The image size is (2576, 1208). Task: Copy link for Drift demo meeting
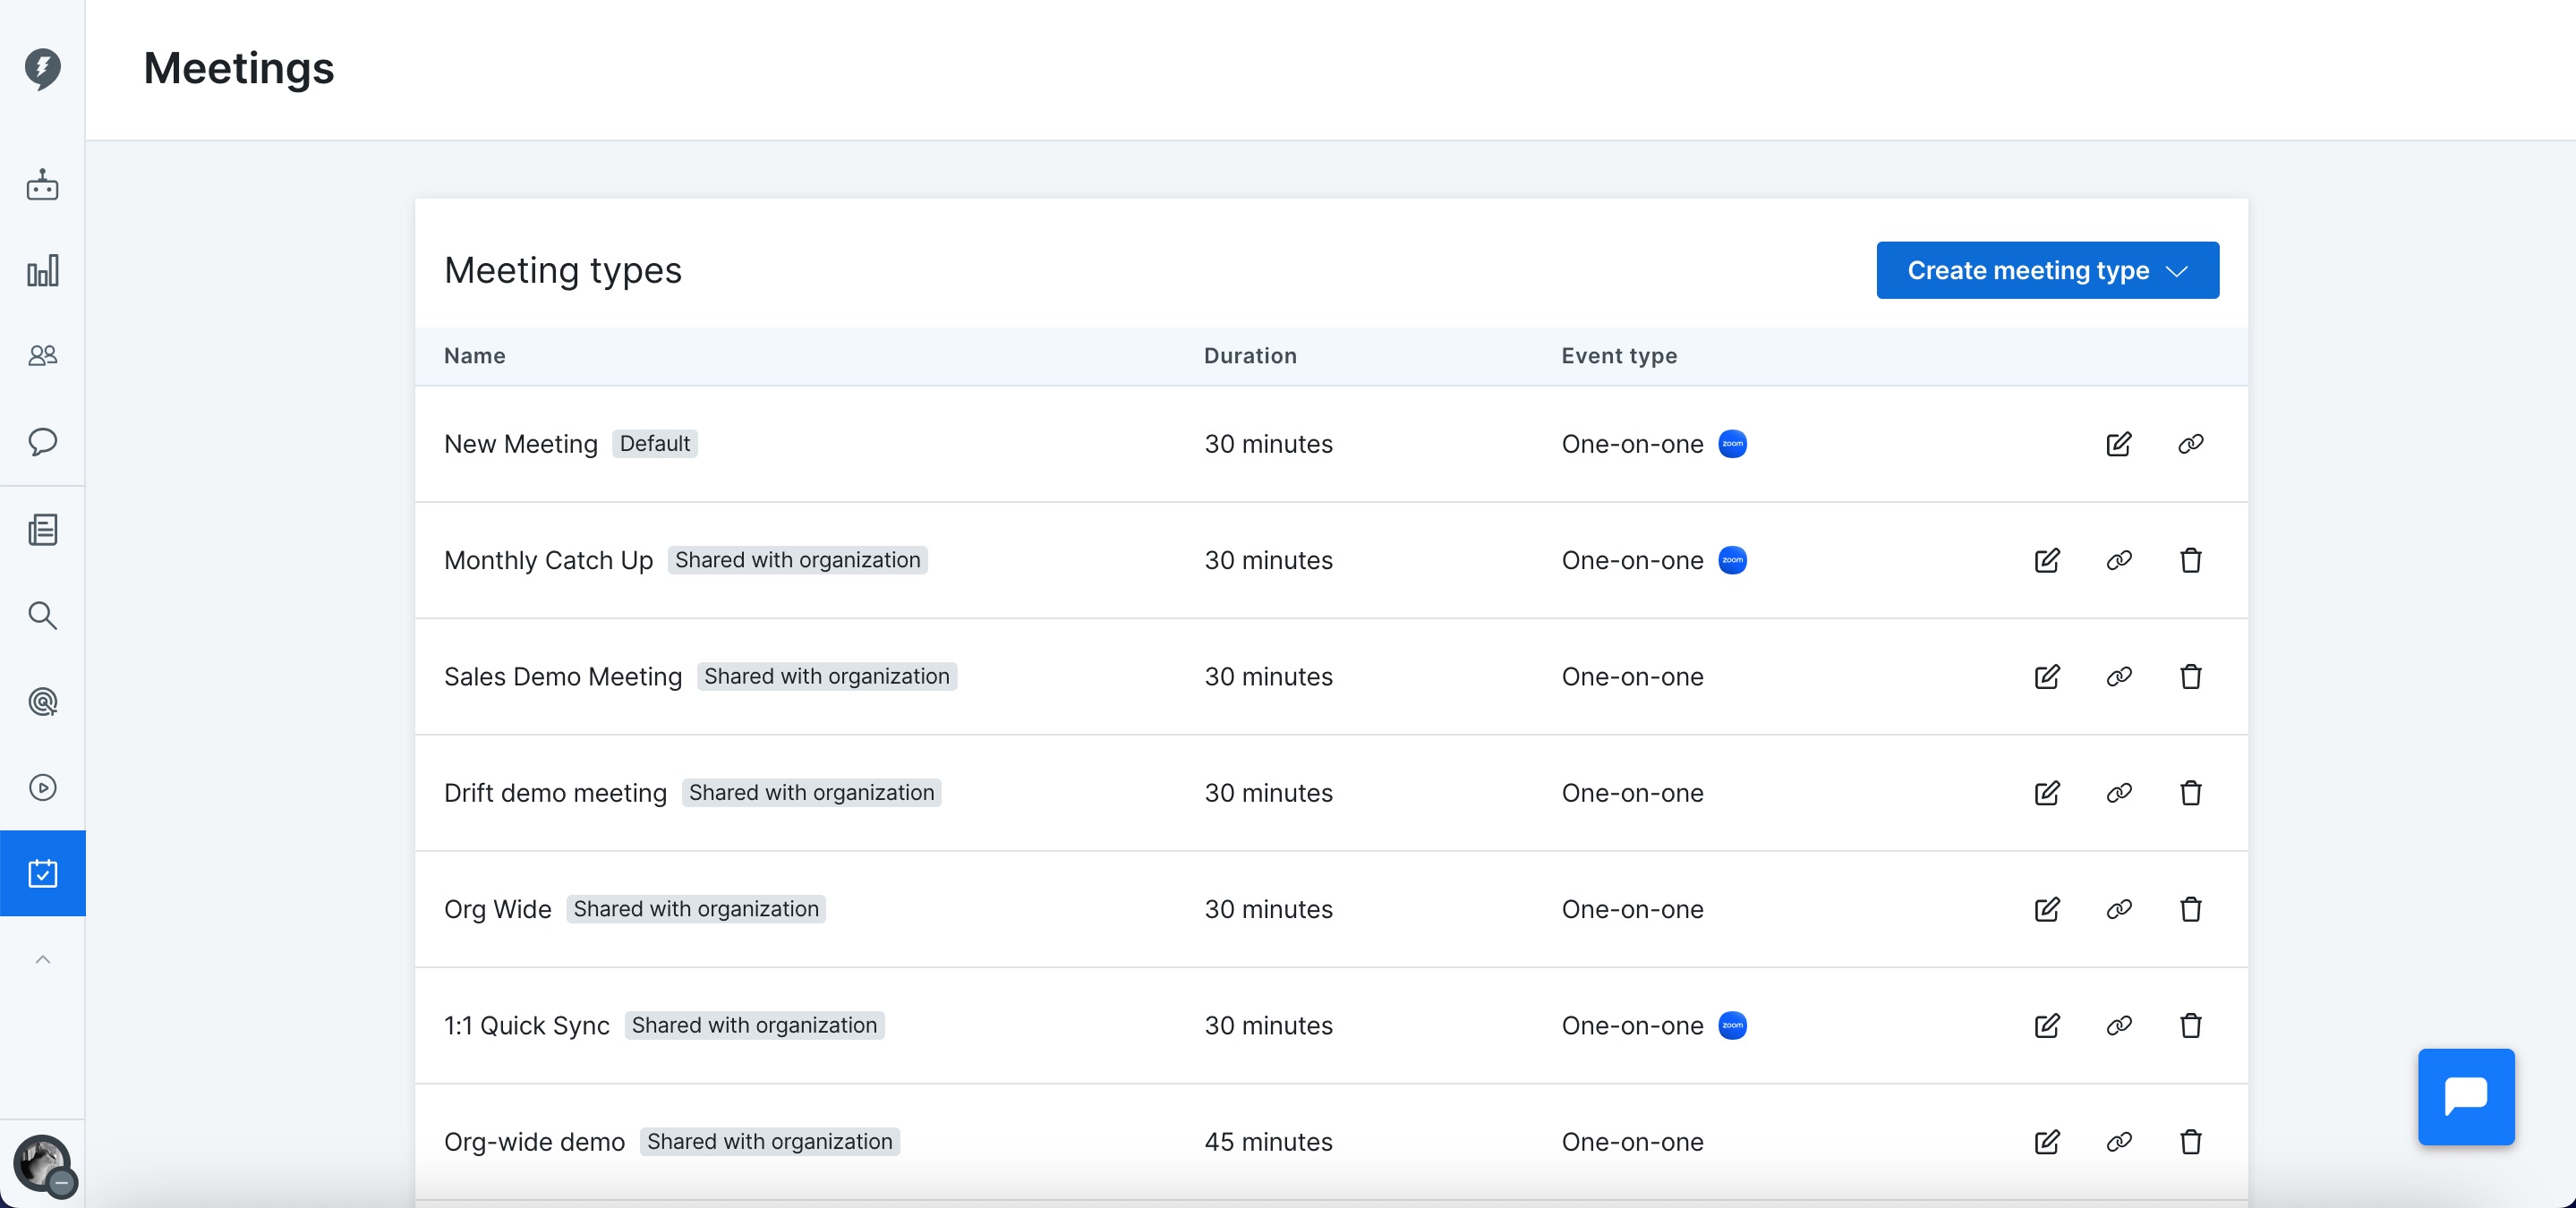click(2118, 793)
